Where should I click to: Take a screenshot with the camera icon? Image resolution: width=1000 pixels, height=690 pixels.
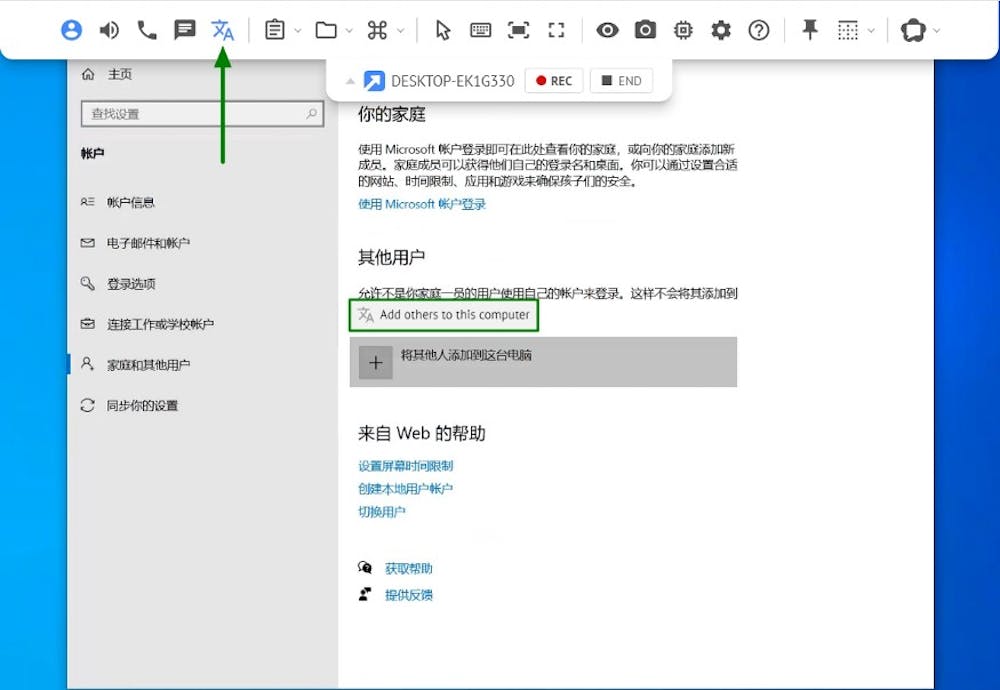645,30
